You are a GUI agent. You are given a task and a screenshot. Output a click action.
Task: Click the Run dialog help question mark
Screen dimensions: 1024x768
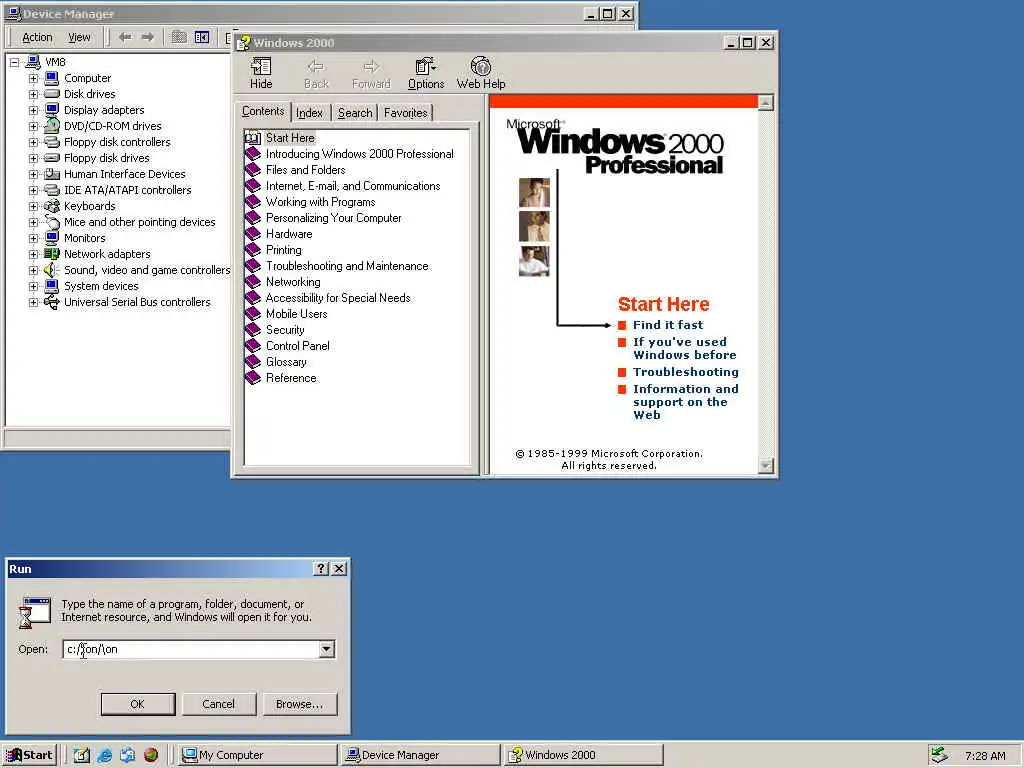tap(321, 569)
